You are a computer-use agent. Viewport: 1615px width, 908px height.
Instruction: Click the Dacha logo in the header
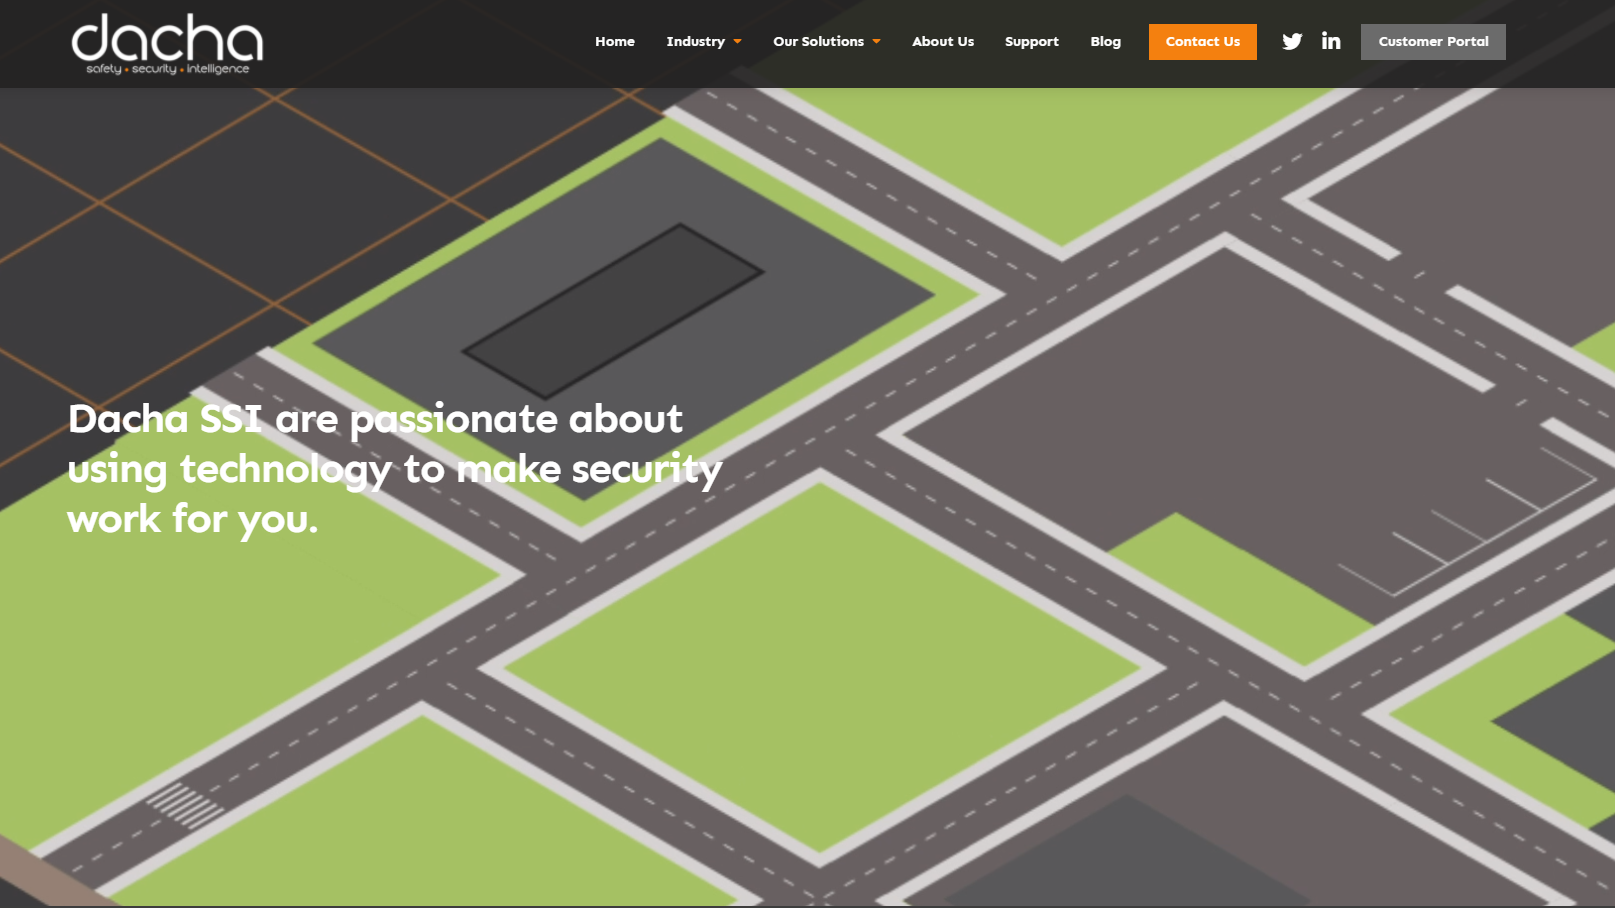[166, 41]
